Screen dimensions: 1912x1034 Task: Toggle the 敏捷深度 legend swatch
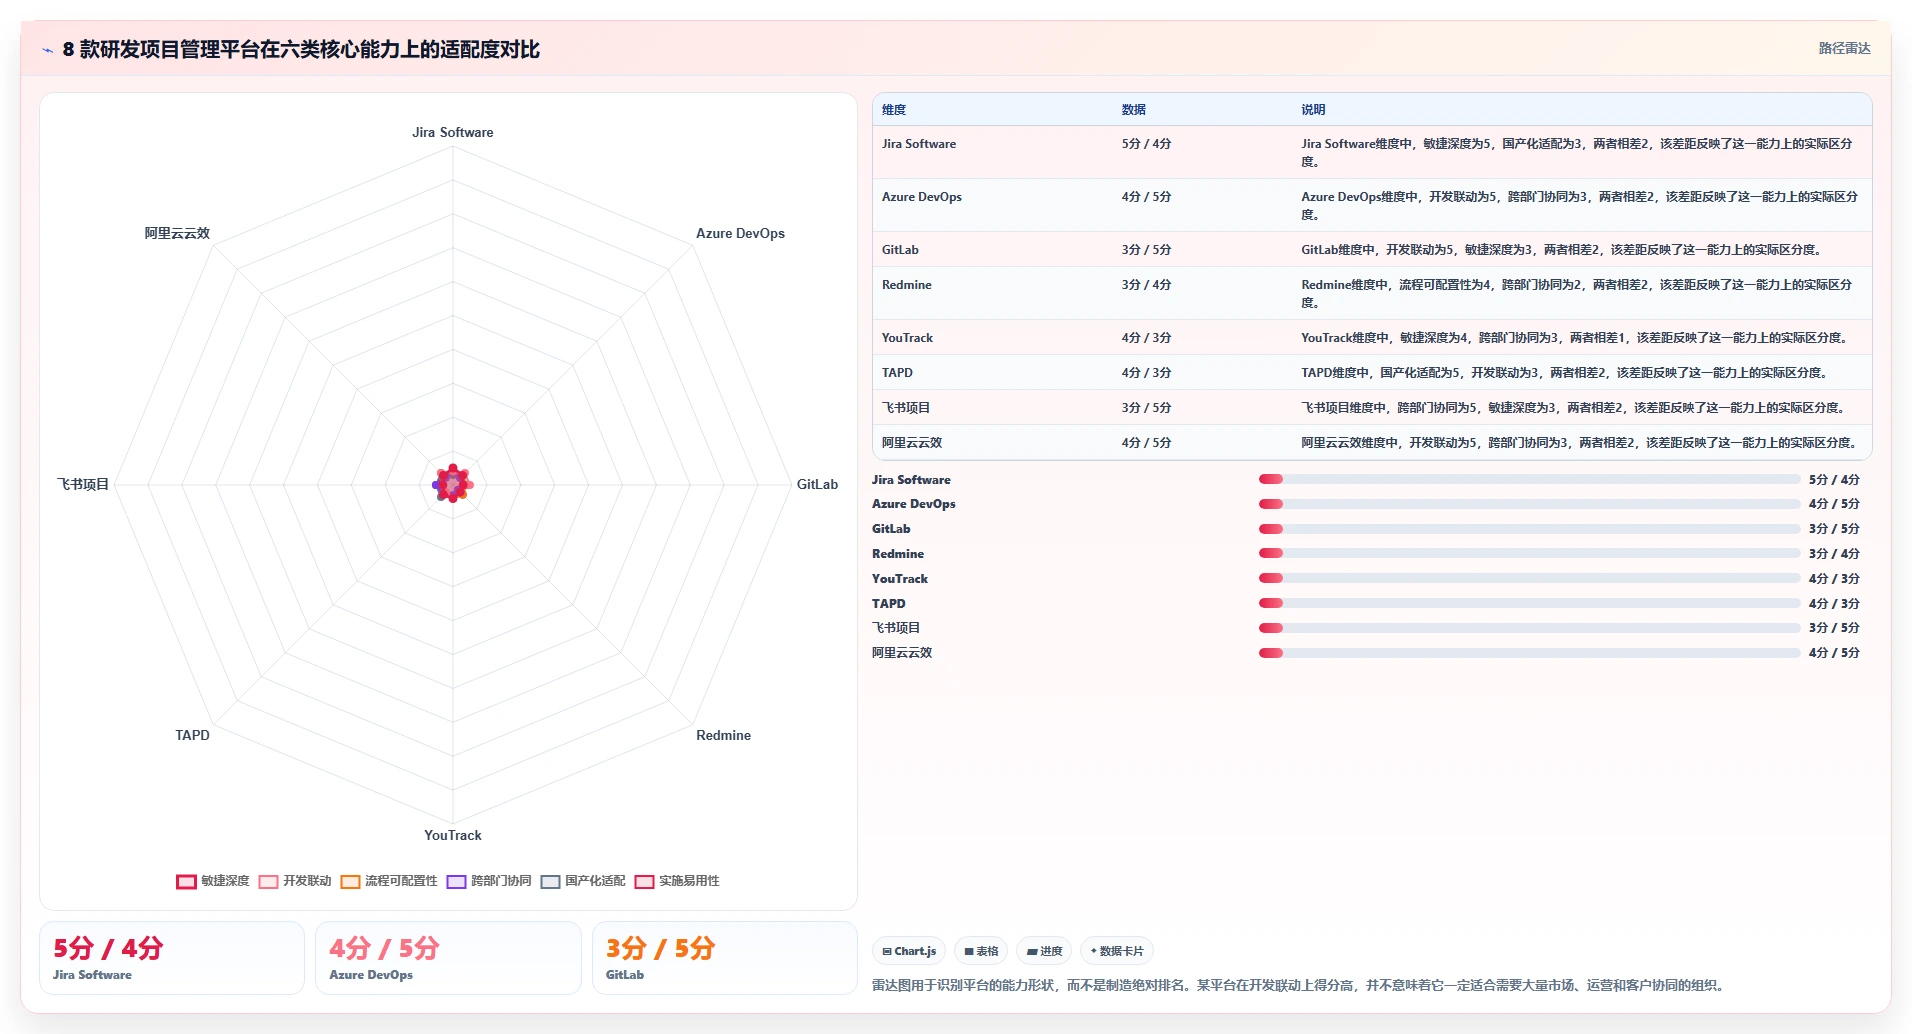tap(186, 881)
